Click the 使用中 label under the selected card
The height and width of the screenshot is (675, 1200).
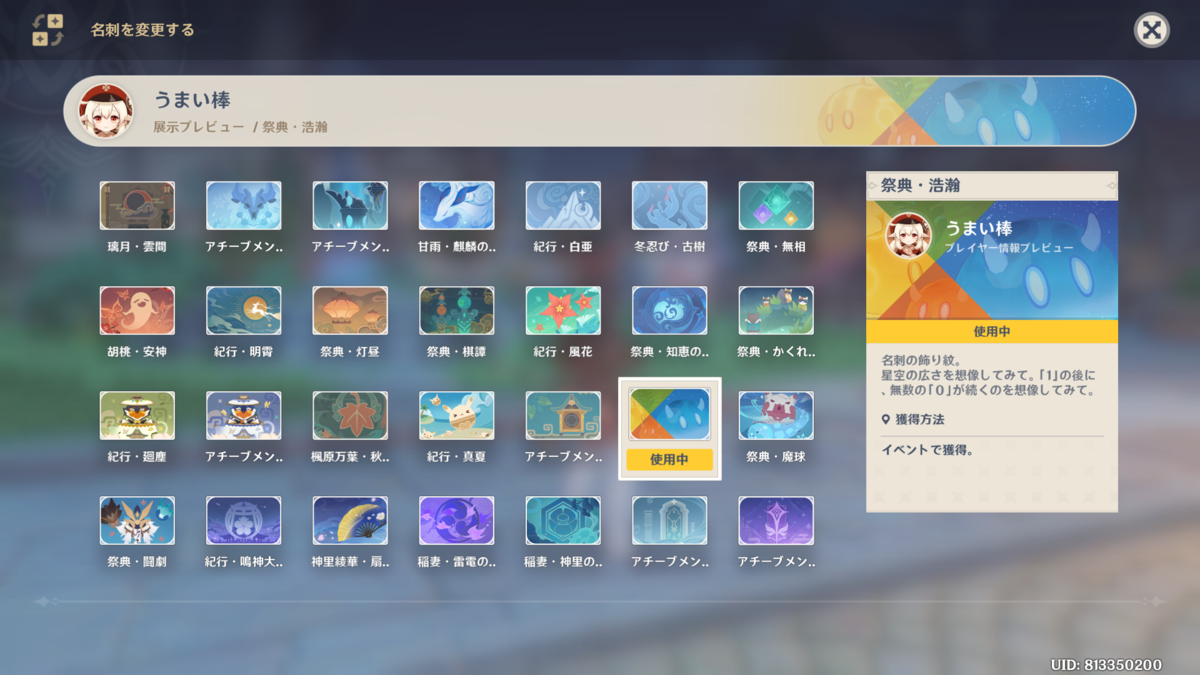click(669, 460)
